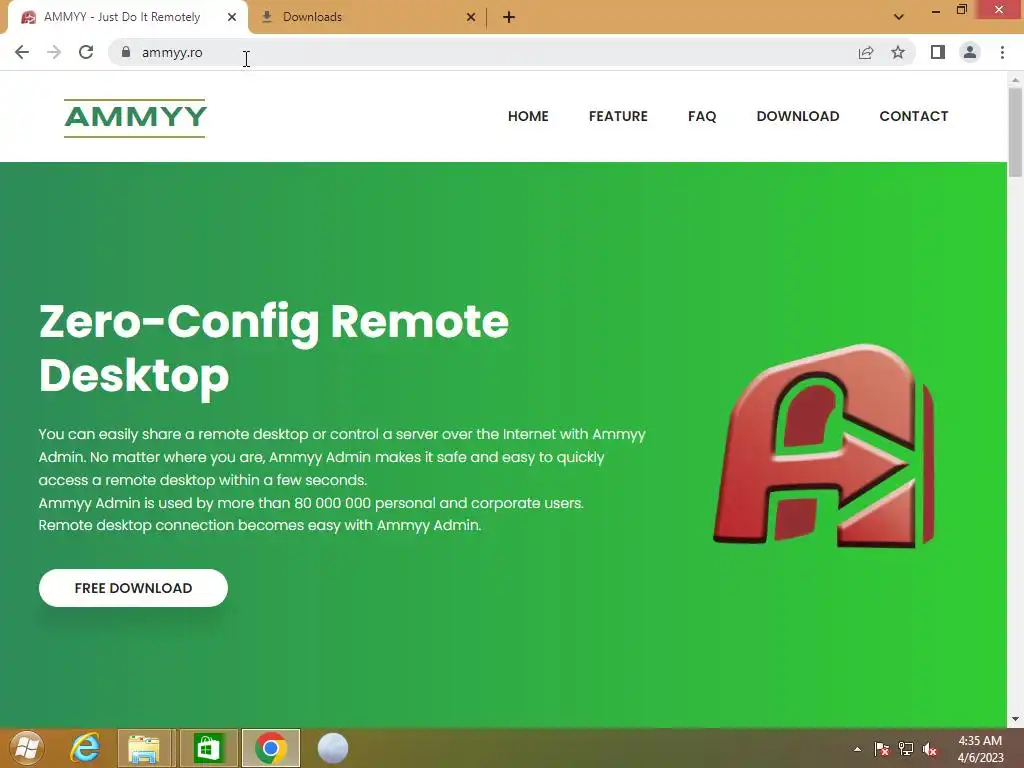The image size is (1024, 768).
Task: View site info via the padlock icon
Action: coord(125,52)
